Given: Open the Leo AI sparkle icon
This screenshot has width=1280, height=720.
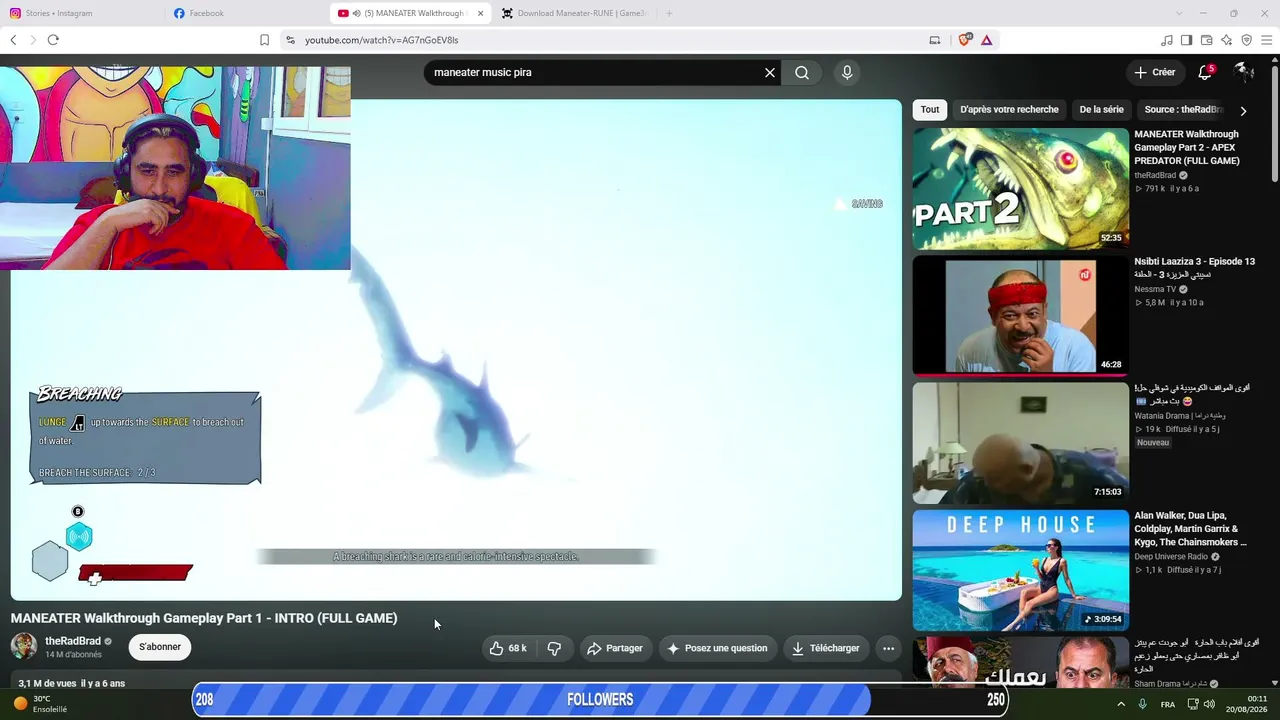Looking at the screenshot, I should tap(1227, 40).
